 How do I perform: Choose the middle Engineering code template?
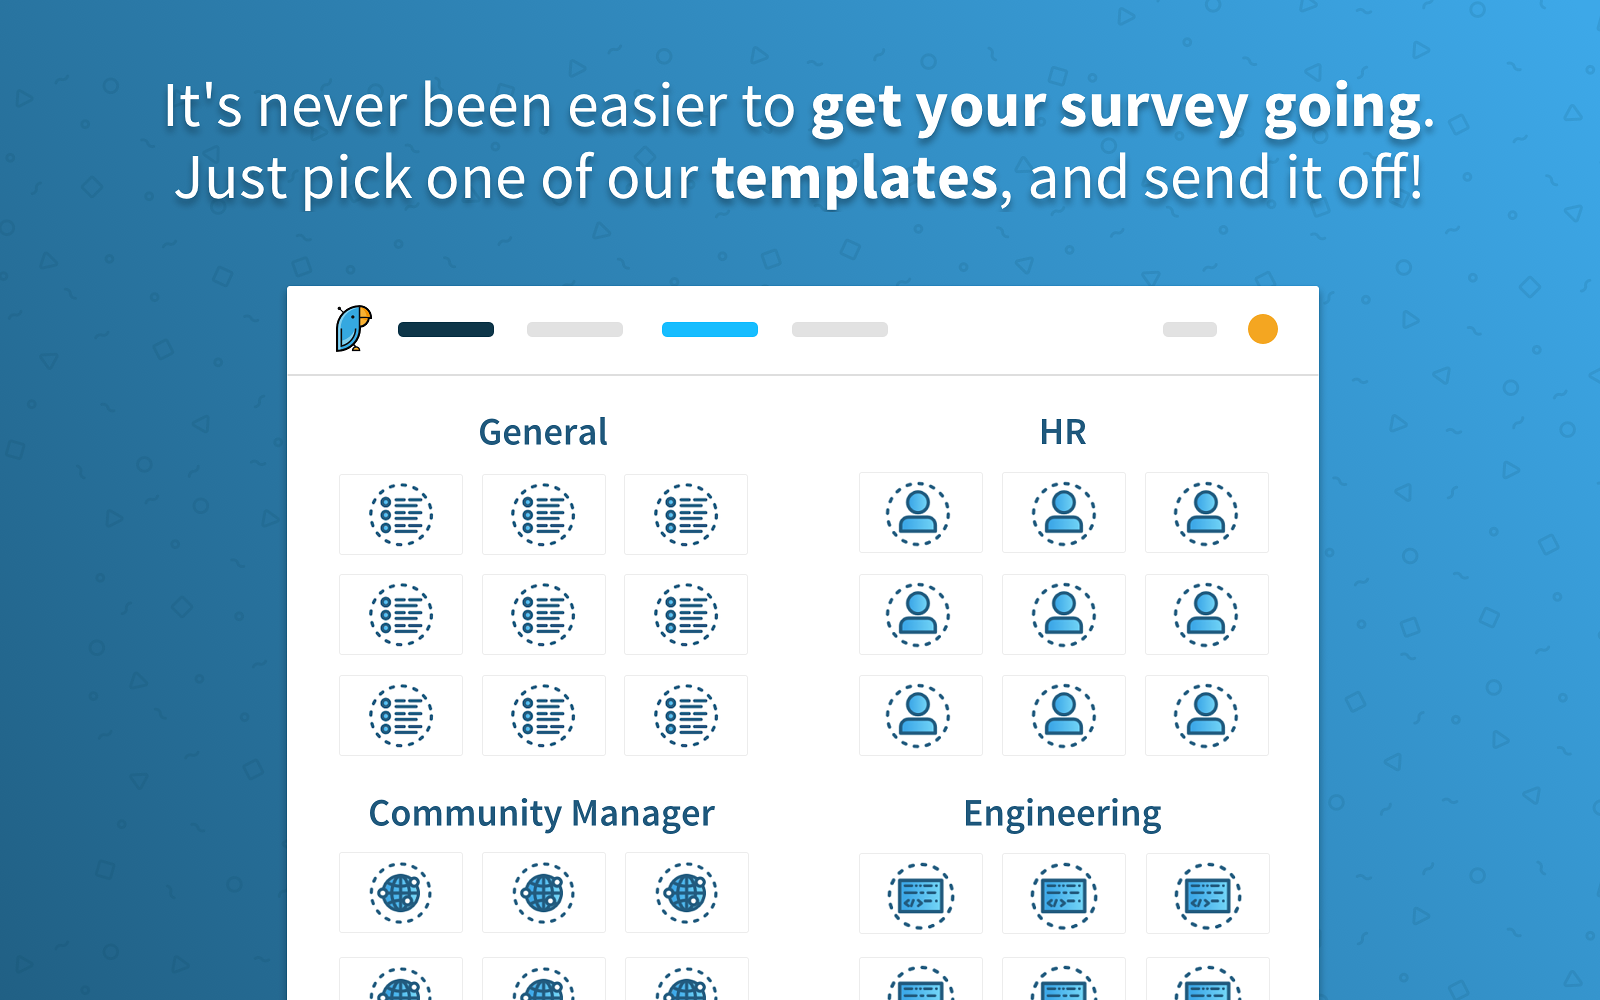1063,894
